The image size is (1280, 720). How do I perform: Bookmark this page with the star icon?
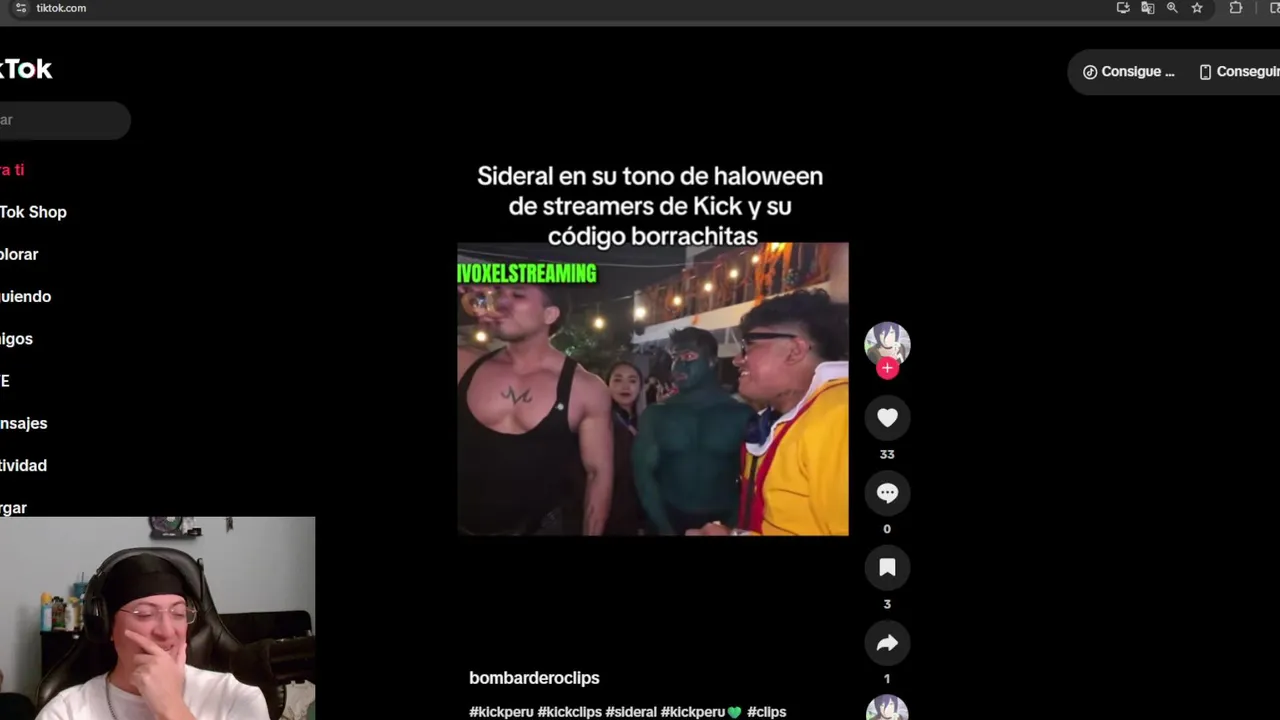[x=1197, y=8]
